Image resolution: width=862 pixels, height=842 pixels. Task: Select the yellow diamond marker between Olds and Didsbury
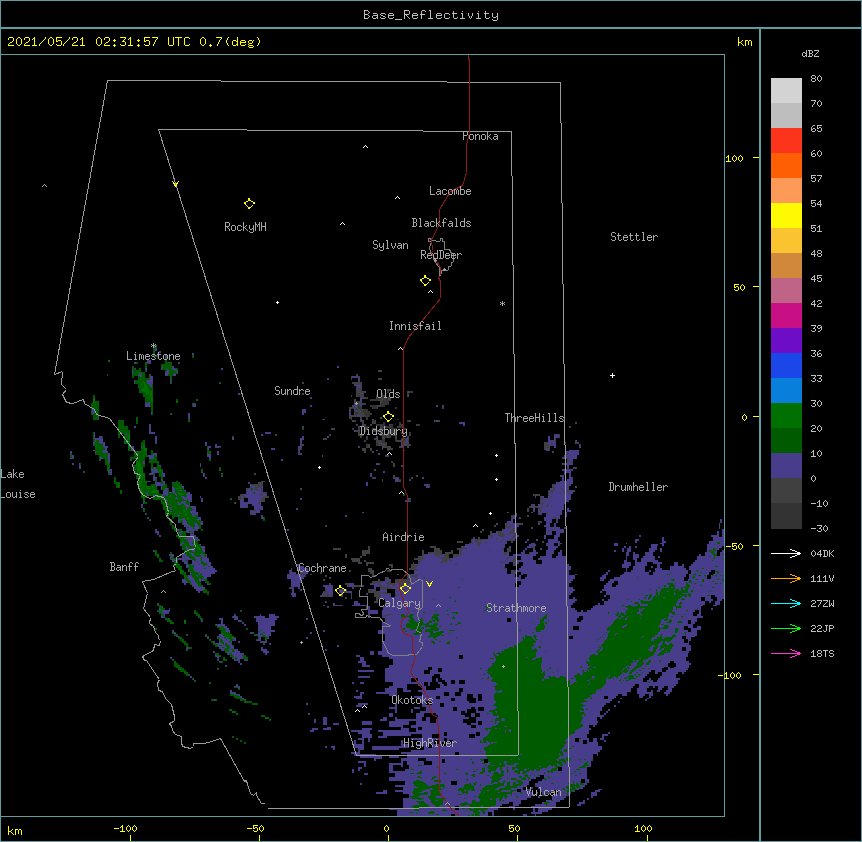(388, 417)
